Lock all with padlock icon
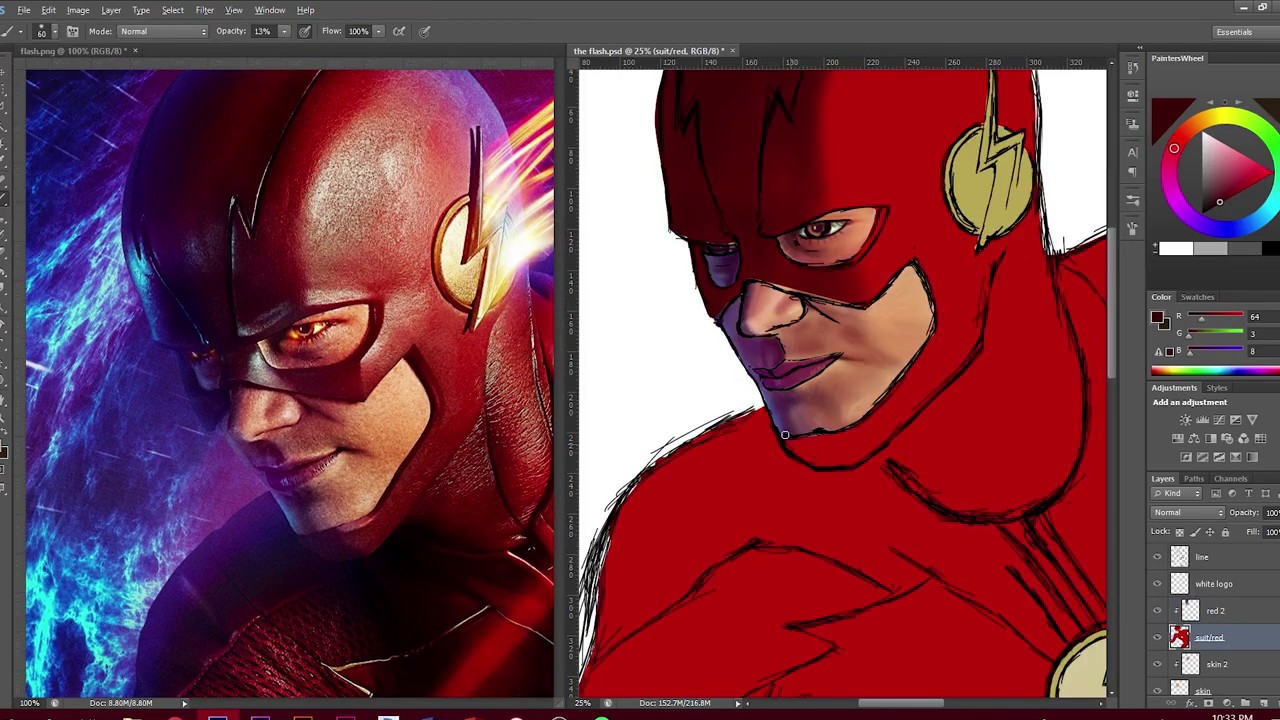1280x720 pixels. (x=1225, y=532)
